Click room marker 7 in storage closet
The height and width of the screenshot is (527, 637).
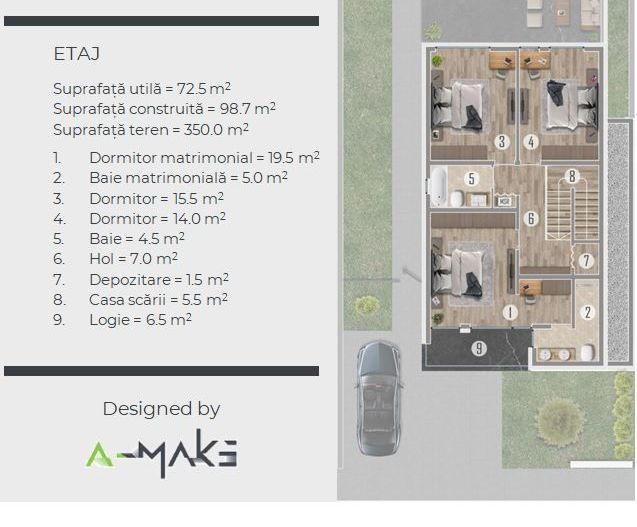point(586,260)
